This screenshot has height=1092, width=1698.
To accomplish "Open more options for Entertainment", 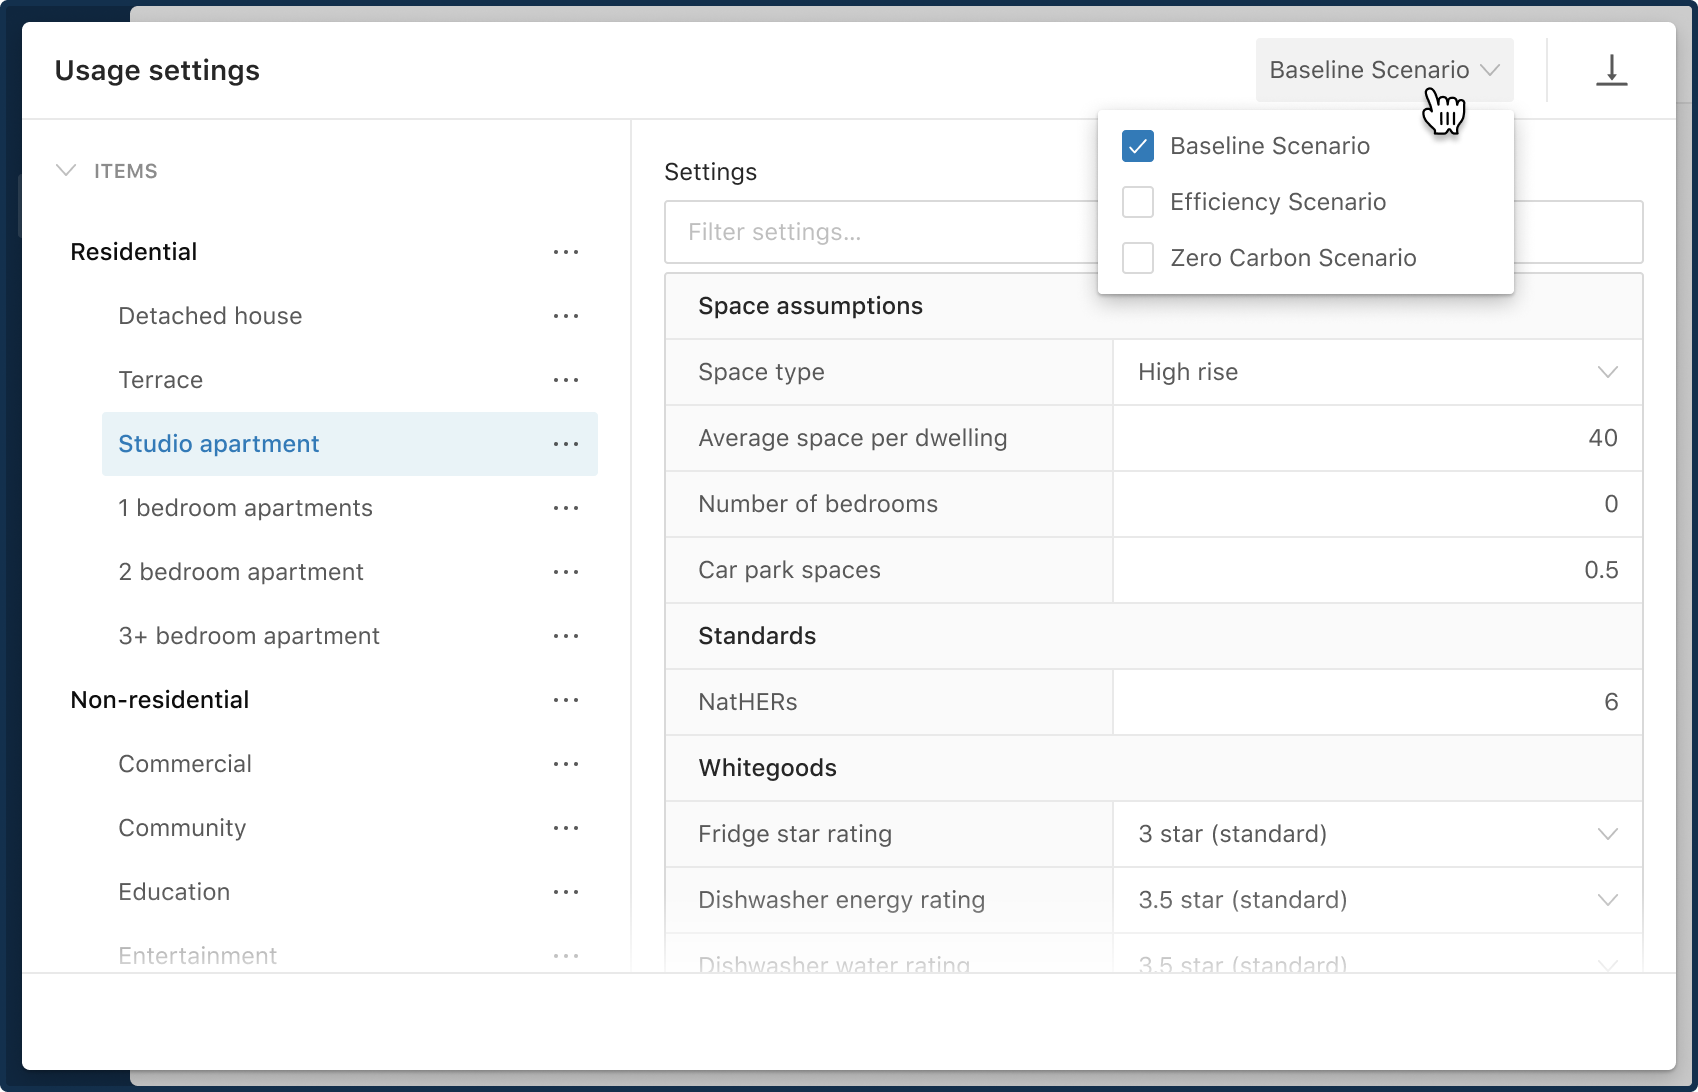I will (x=566, y=956).
